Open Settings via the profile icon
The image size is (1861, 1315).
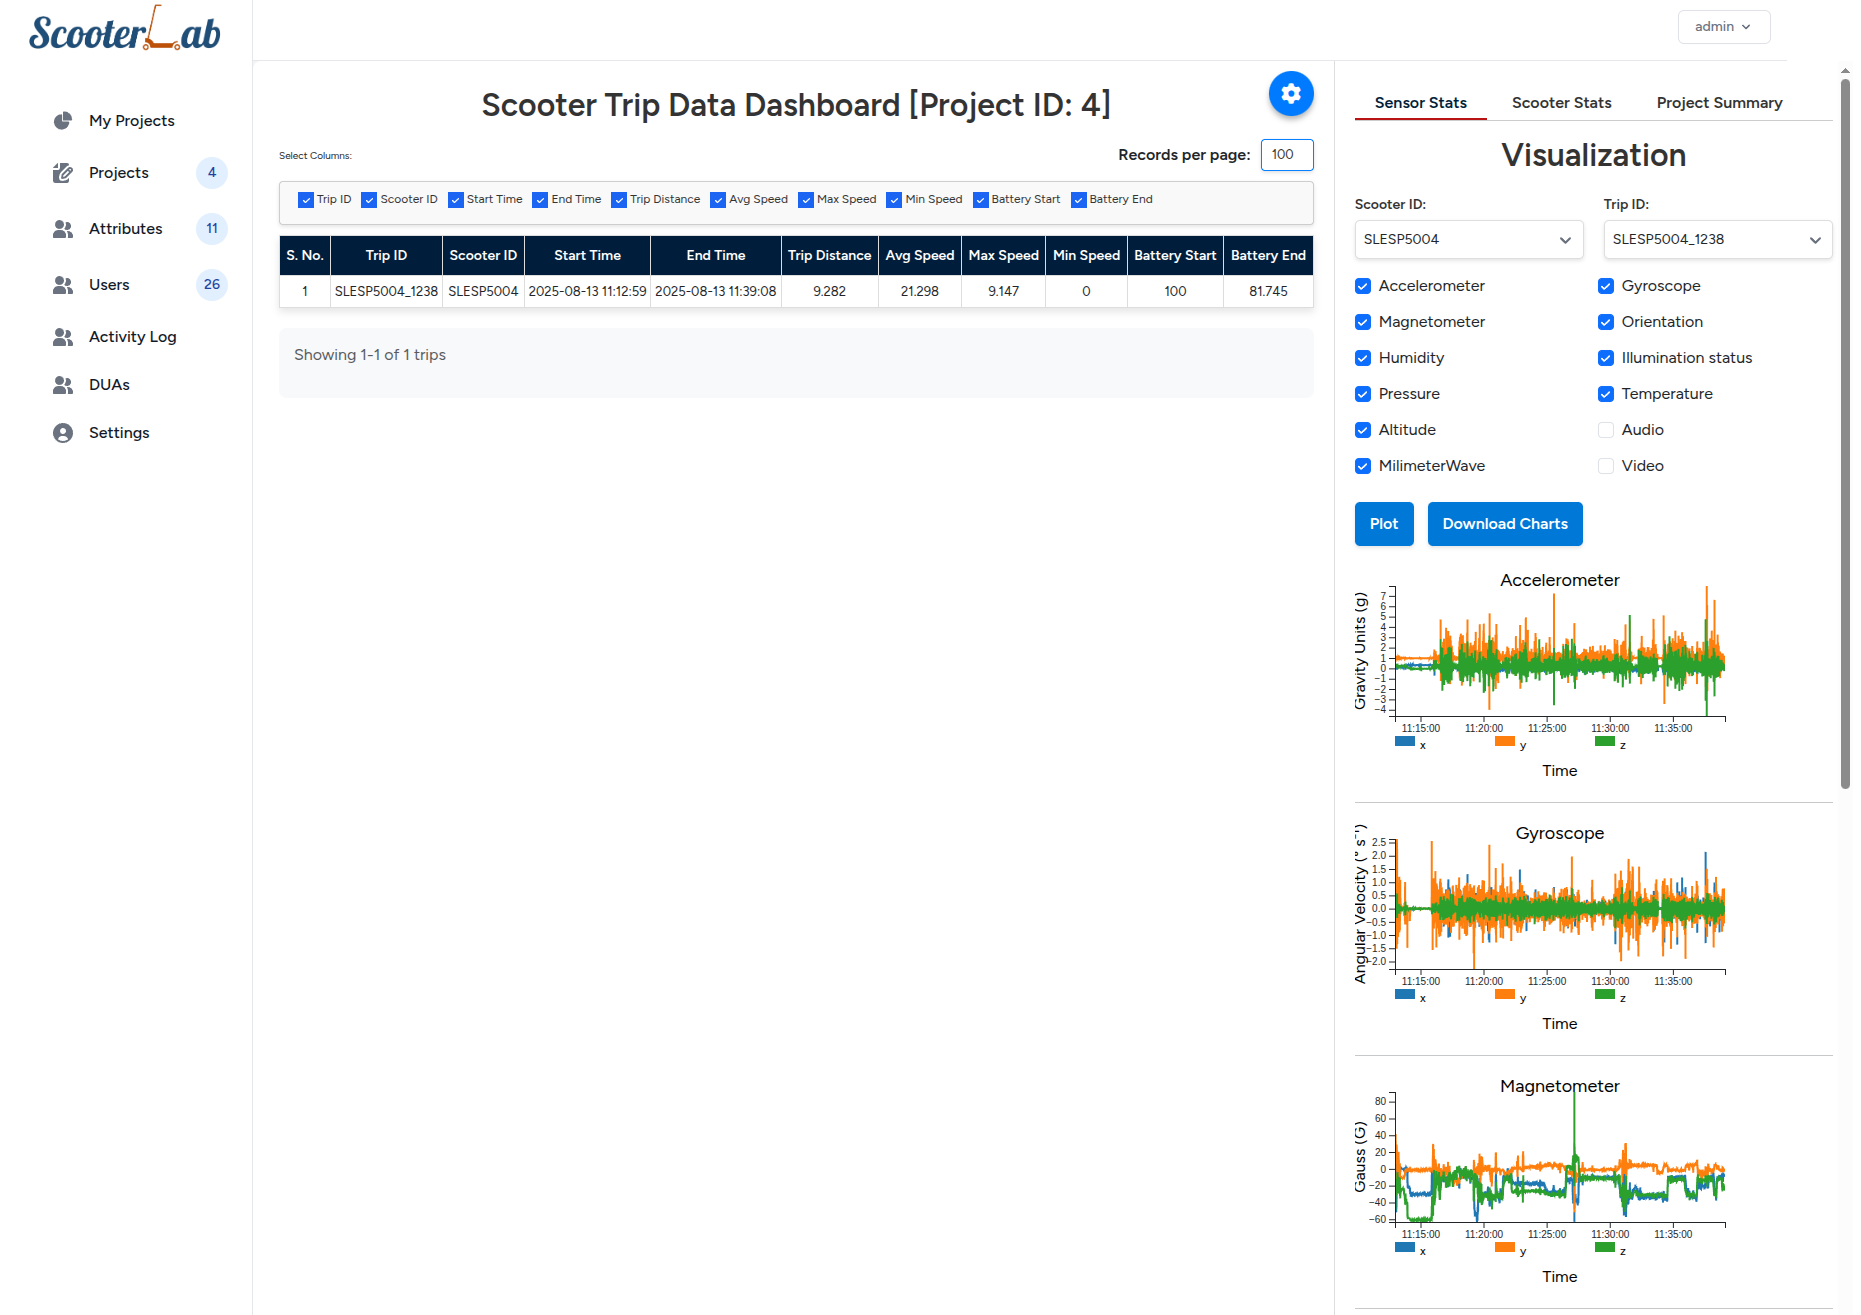[63, 433]
